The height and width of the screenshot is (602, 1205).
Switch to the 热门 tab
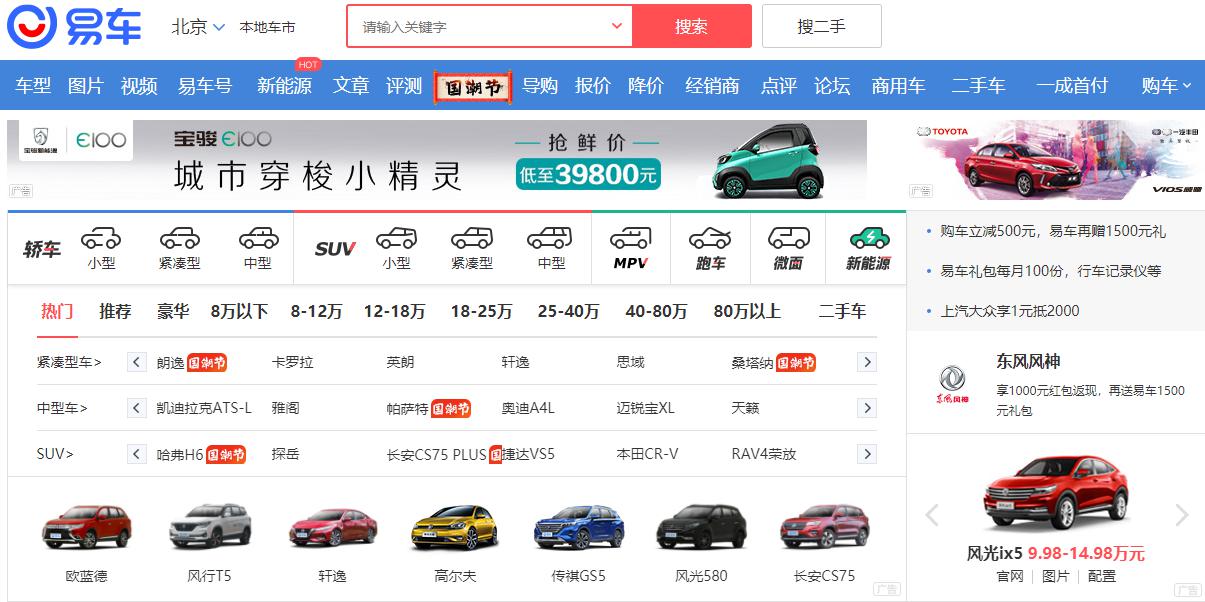(57, 311)
